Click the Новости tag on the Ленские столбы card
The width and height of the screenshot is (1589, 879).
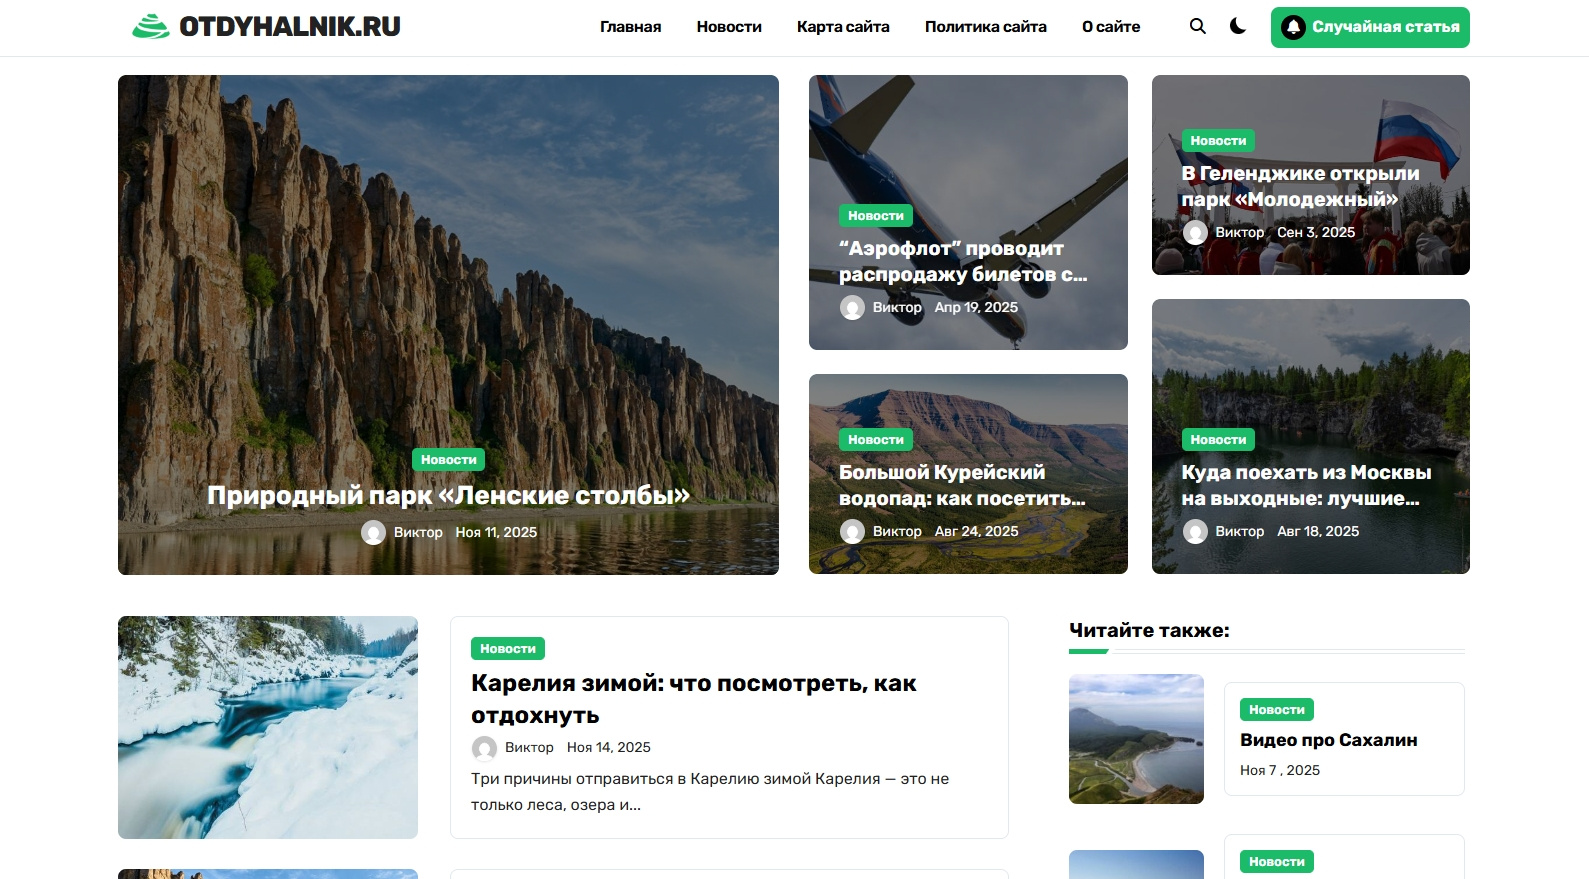448,460
